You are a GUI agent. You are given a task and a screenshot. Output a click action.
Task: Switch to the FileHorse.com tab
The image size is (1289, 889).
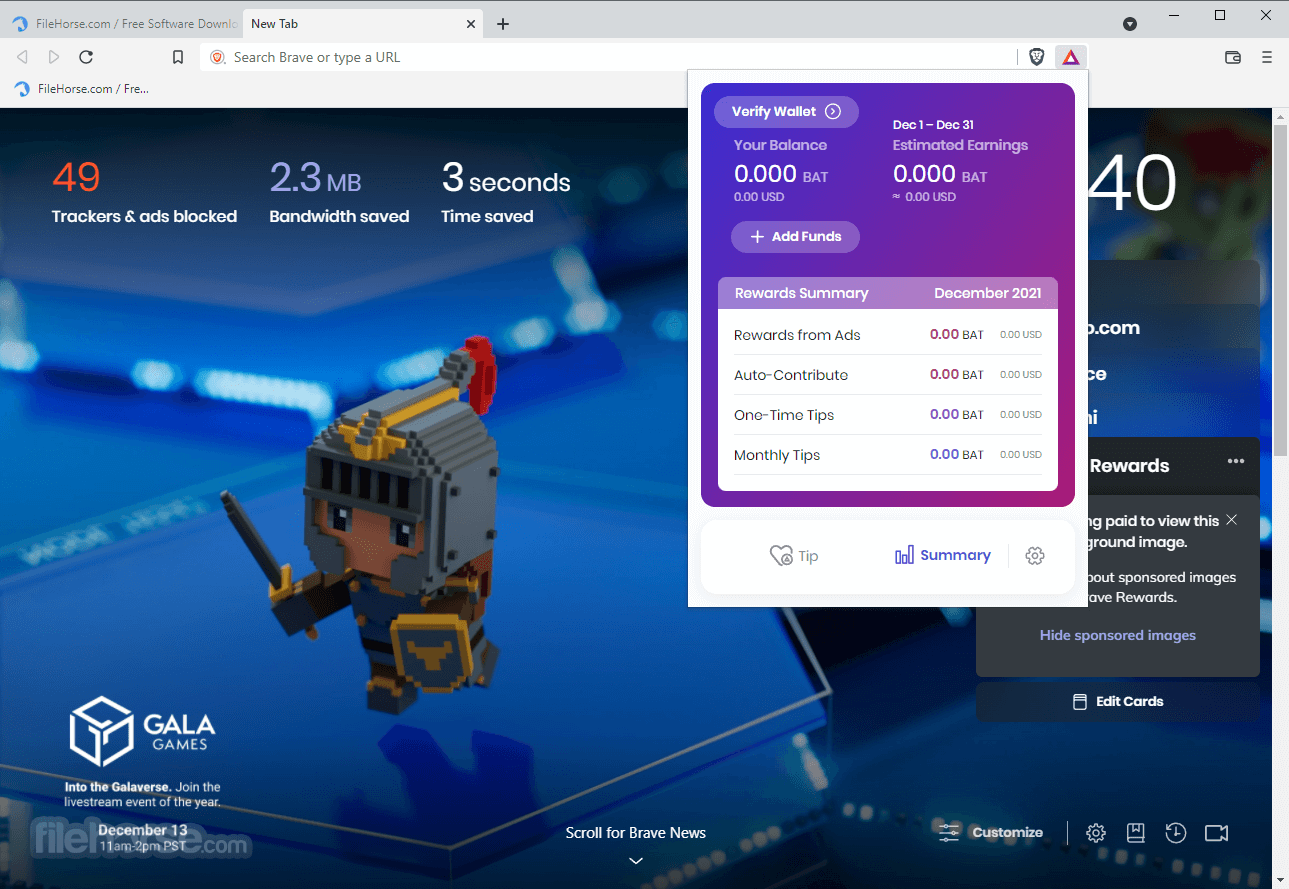[125, 24]
